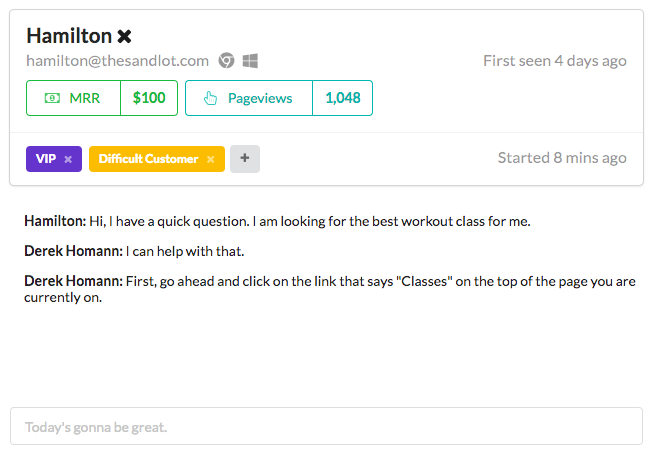Click the First seen 4 days ago text
Viewport: 667px width, 454px height.
pyautogui.click(x=555, y=61)
